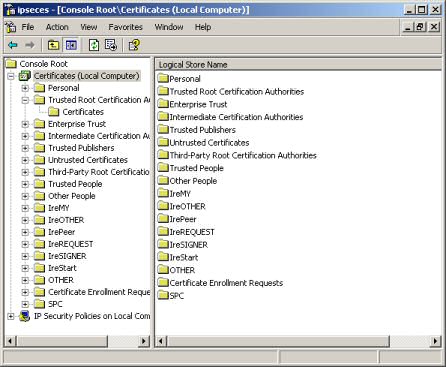Click IreREQUEST folder icon in right pane
This screenshot has width=446, height=367.
tap(163, 232)
